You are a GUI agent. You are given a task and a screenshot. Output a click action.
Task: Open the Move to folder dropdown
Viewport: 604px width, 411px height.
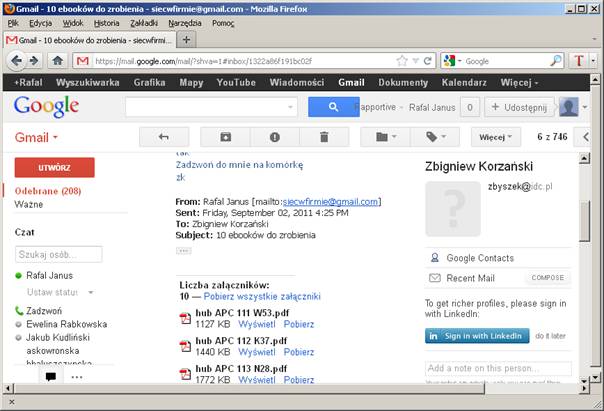tap(385, 137)
